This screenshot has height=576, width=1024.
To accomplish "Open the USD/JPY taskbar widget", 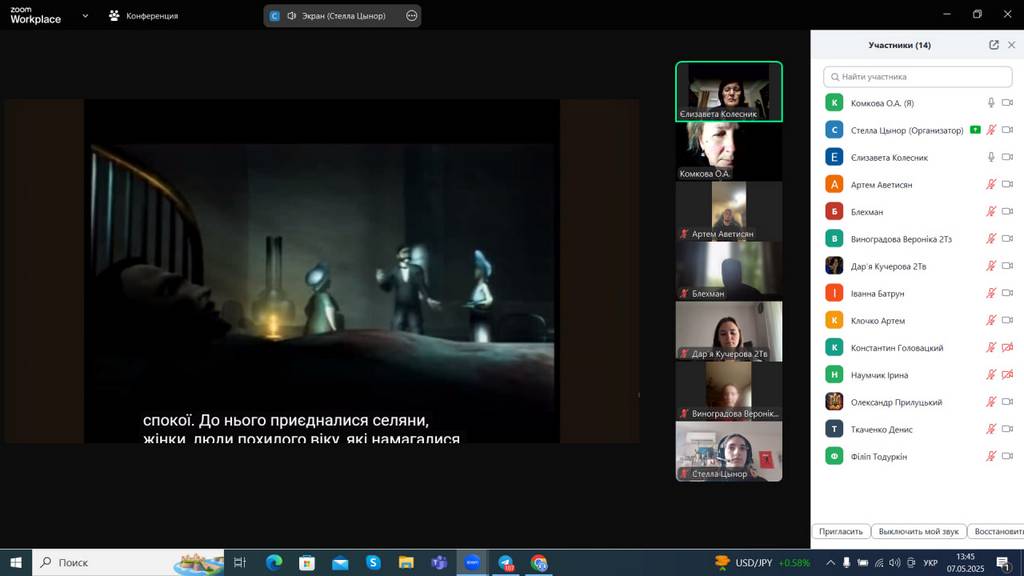I will [762, 562].
